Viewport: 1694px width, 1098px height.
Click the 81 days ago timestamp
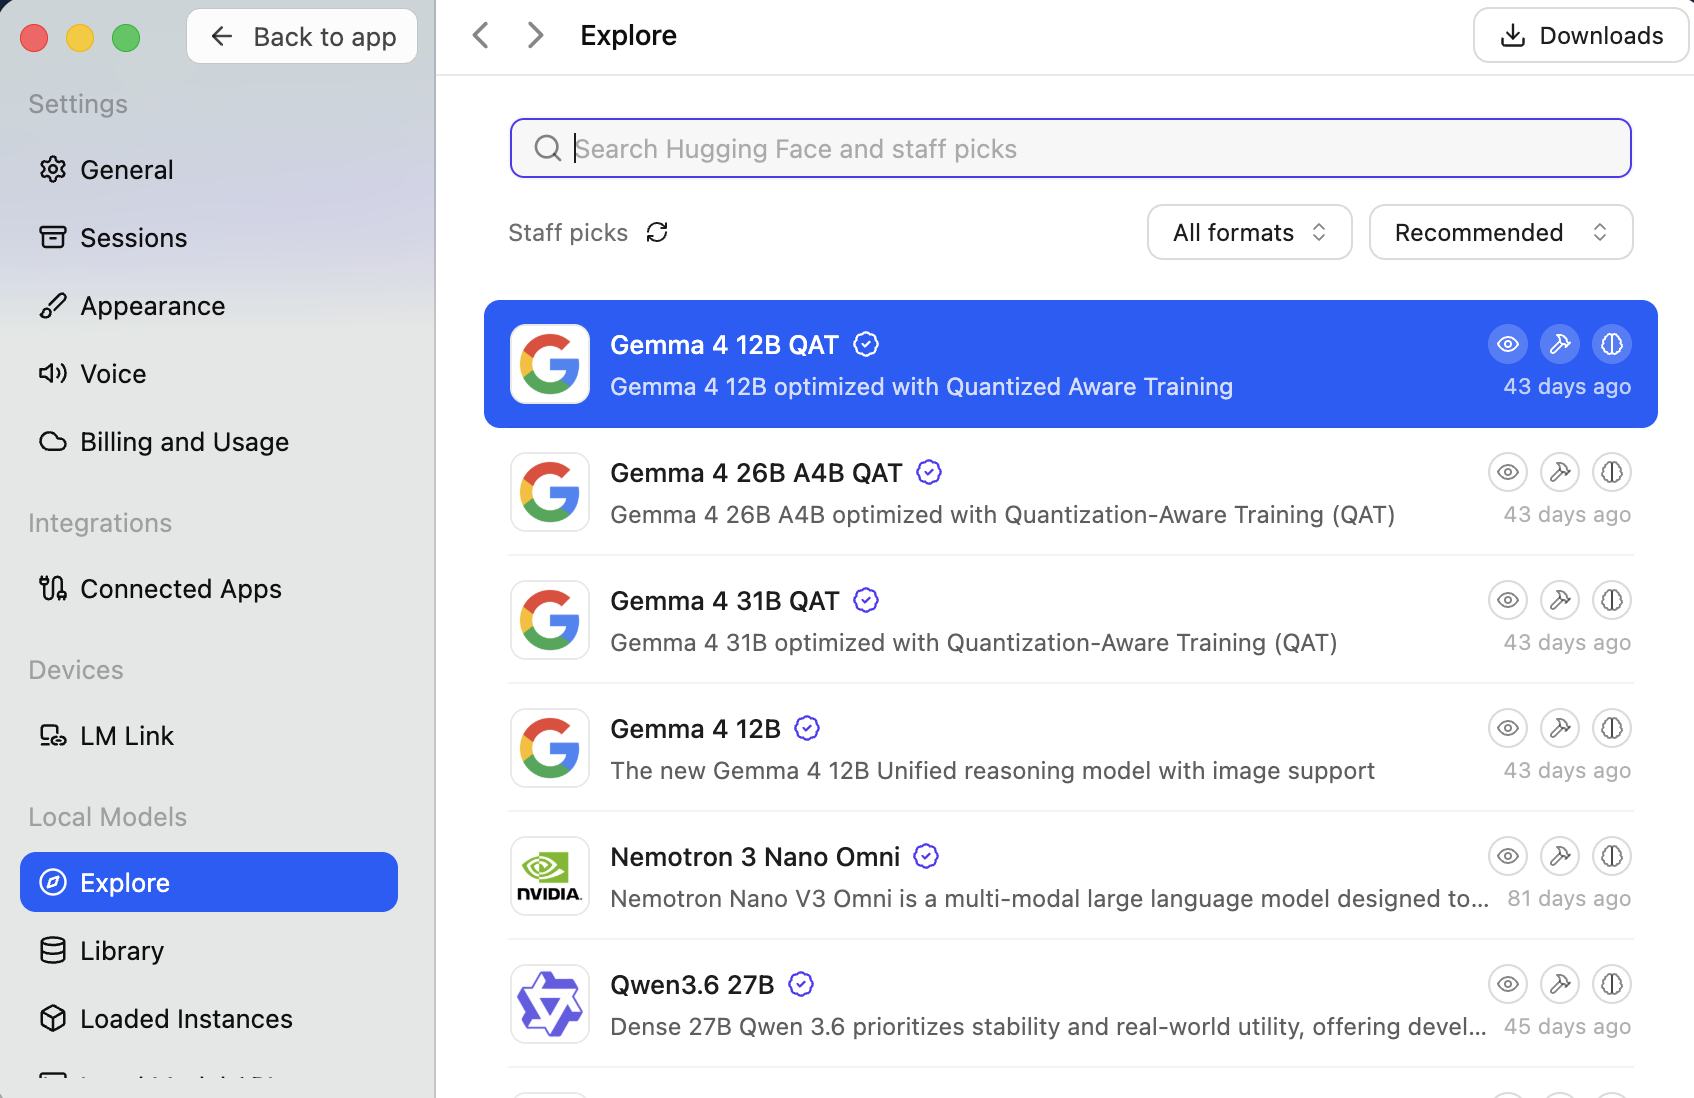point(1569,898)
